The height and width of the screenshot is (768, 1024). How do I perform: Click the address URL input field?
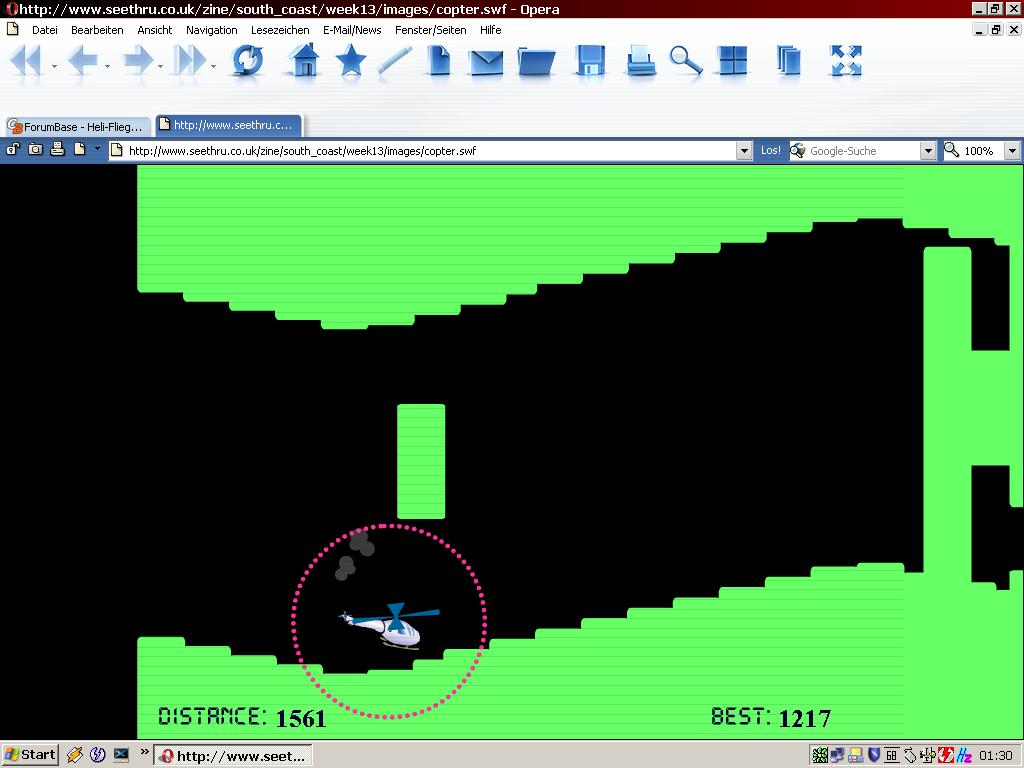pyautogui.click(x=431, y=151)
